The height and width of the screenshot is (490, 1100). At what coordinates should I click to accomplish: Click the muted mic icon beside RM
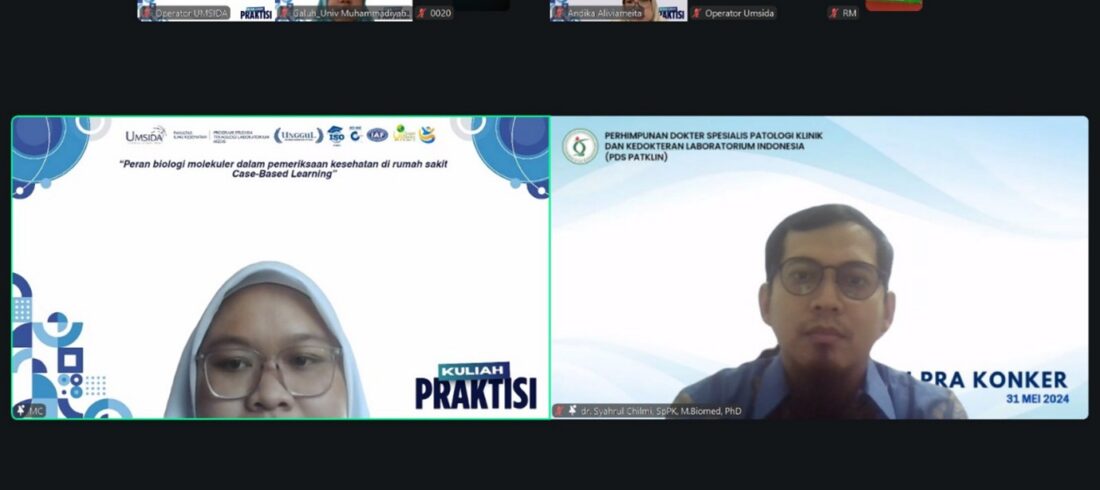click(834, 13)
